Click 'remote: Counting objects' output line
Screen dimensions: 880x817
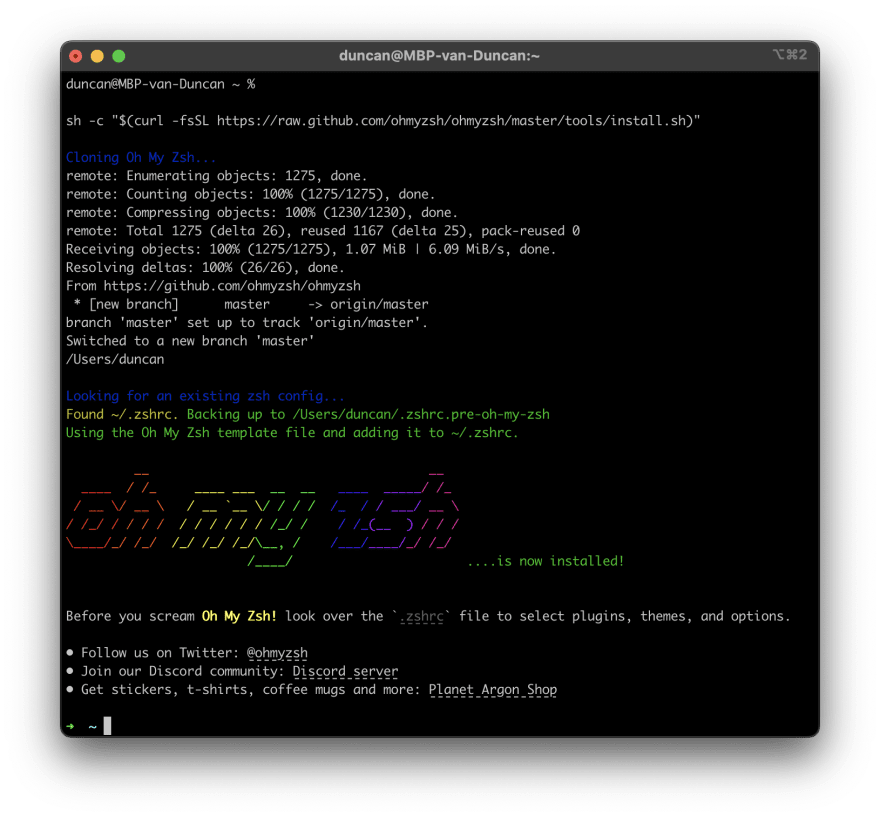[x=250, y=194]
